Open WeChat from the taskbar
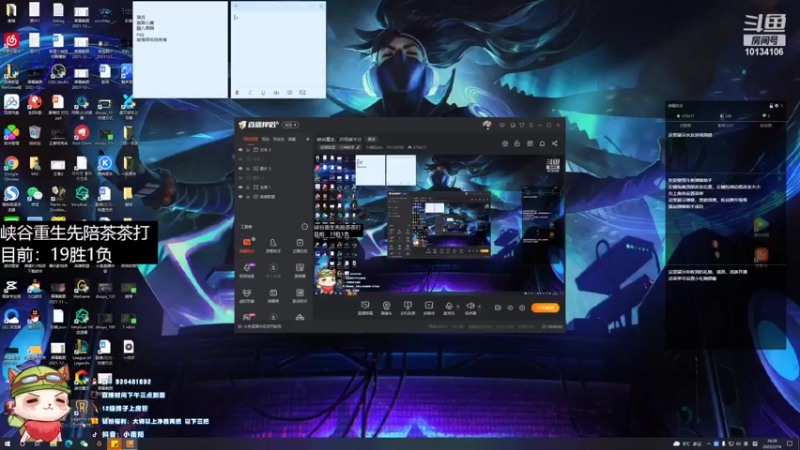The image size is (800, 450). coord(84,444)
